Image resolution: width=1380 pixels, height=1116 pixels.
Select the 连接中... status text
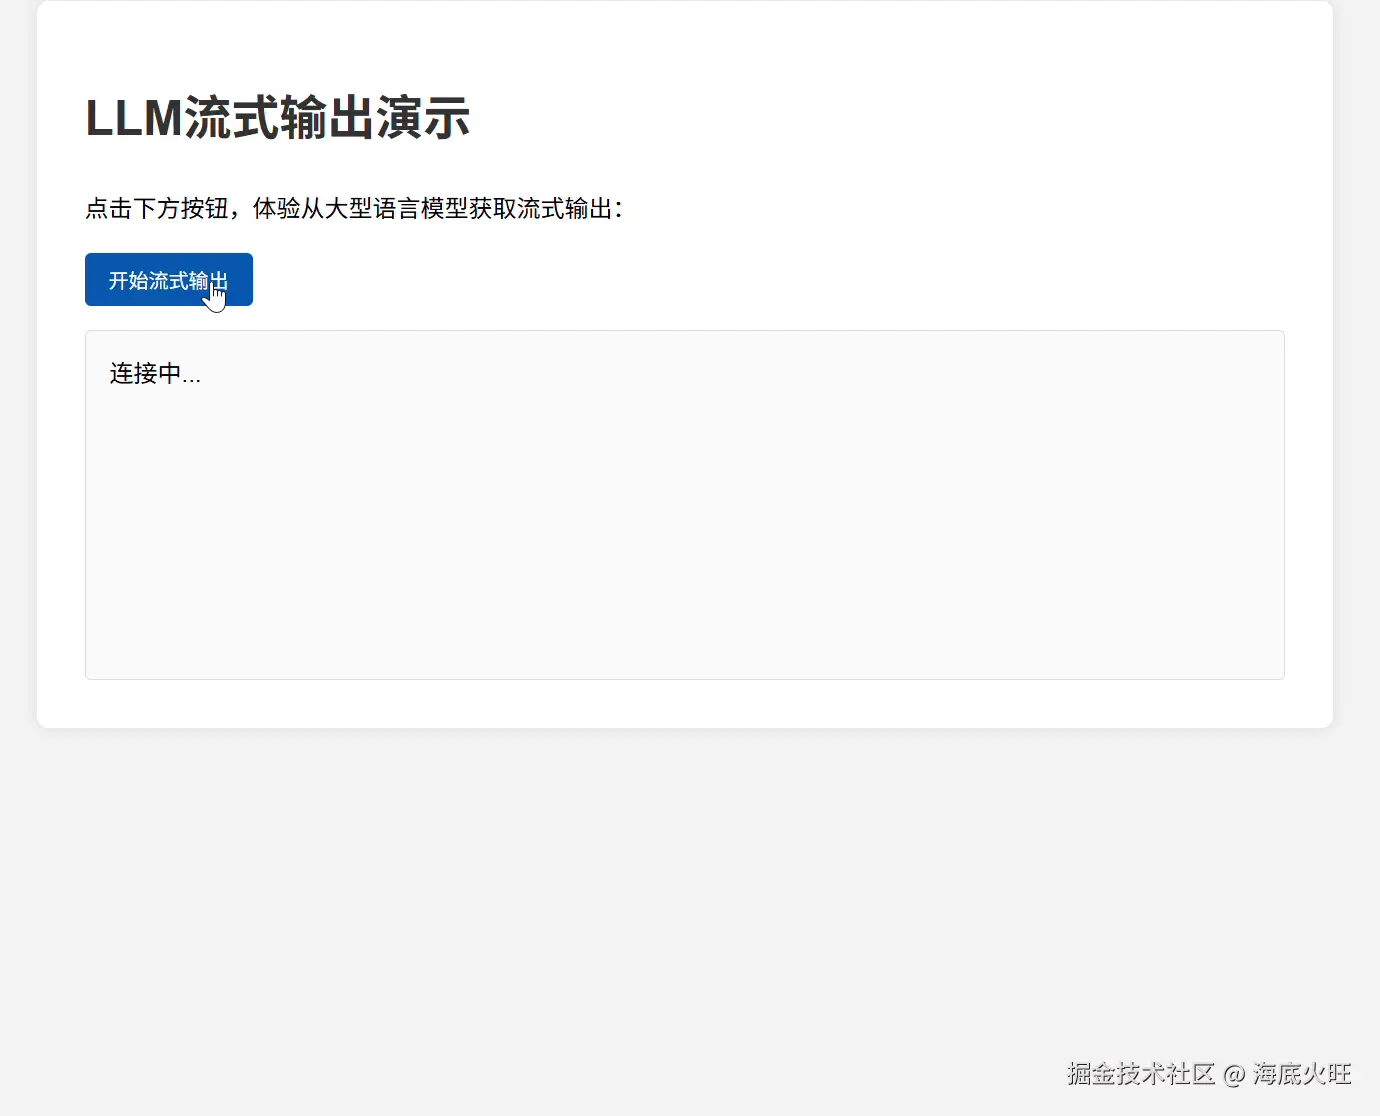tap(155, 373)
